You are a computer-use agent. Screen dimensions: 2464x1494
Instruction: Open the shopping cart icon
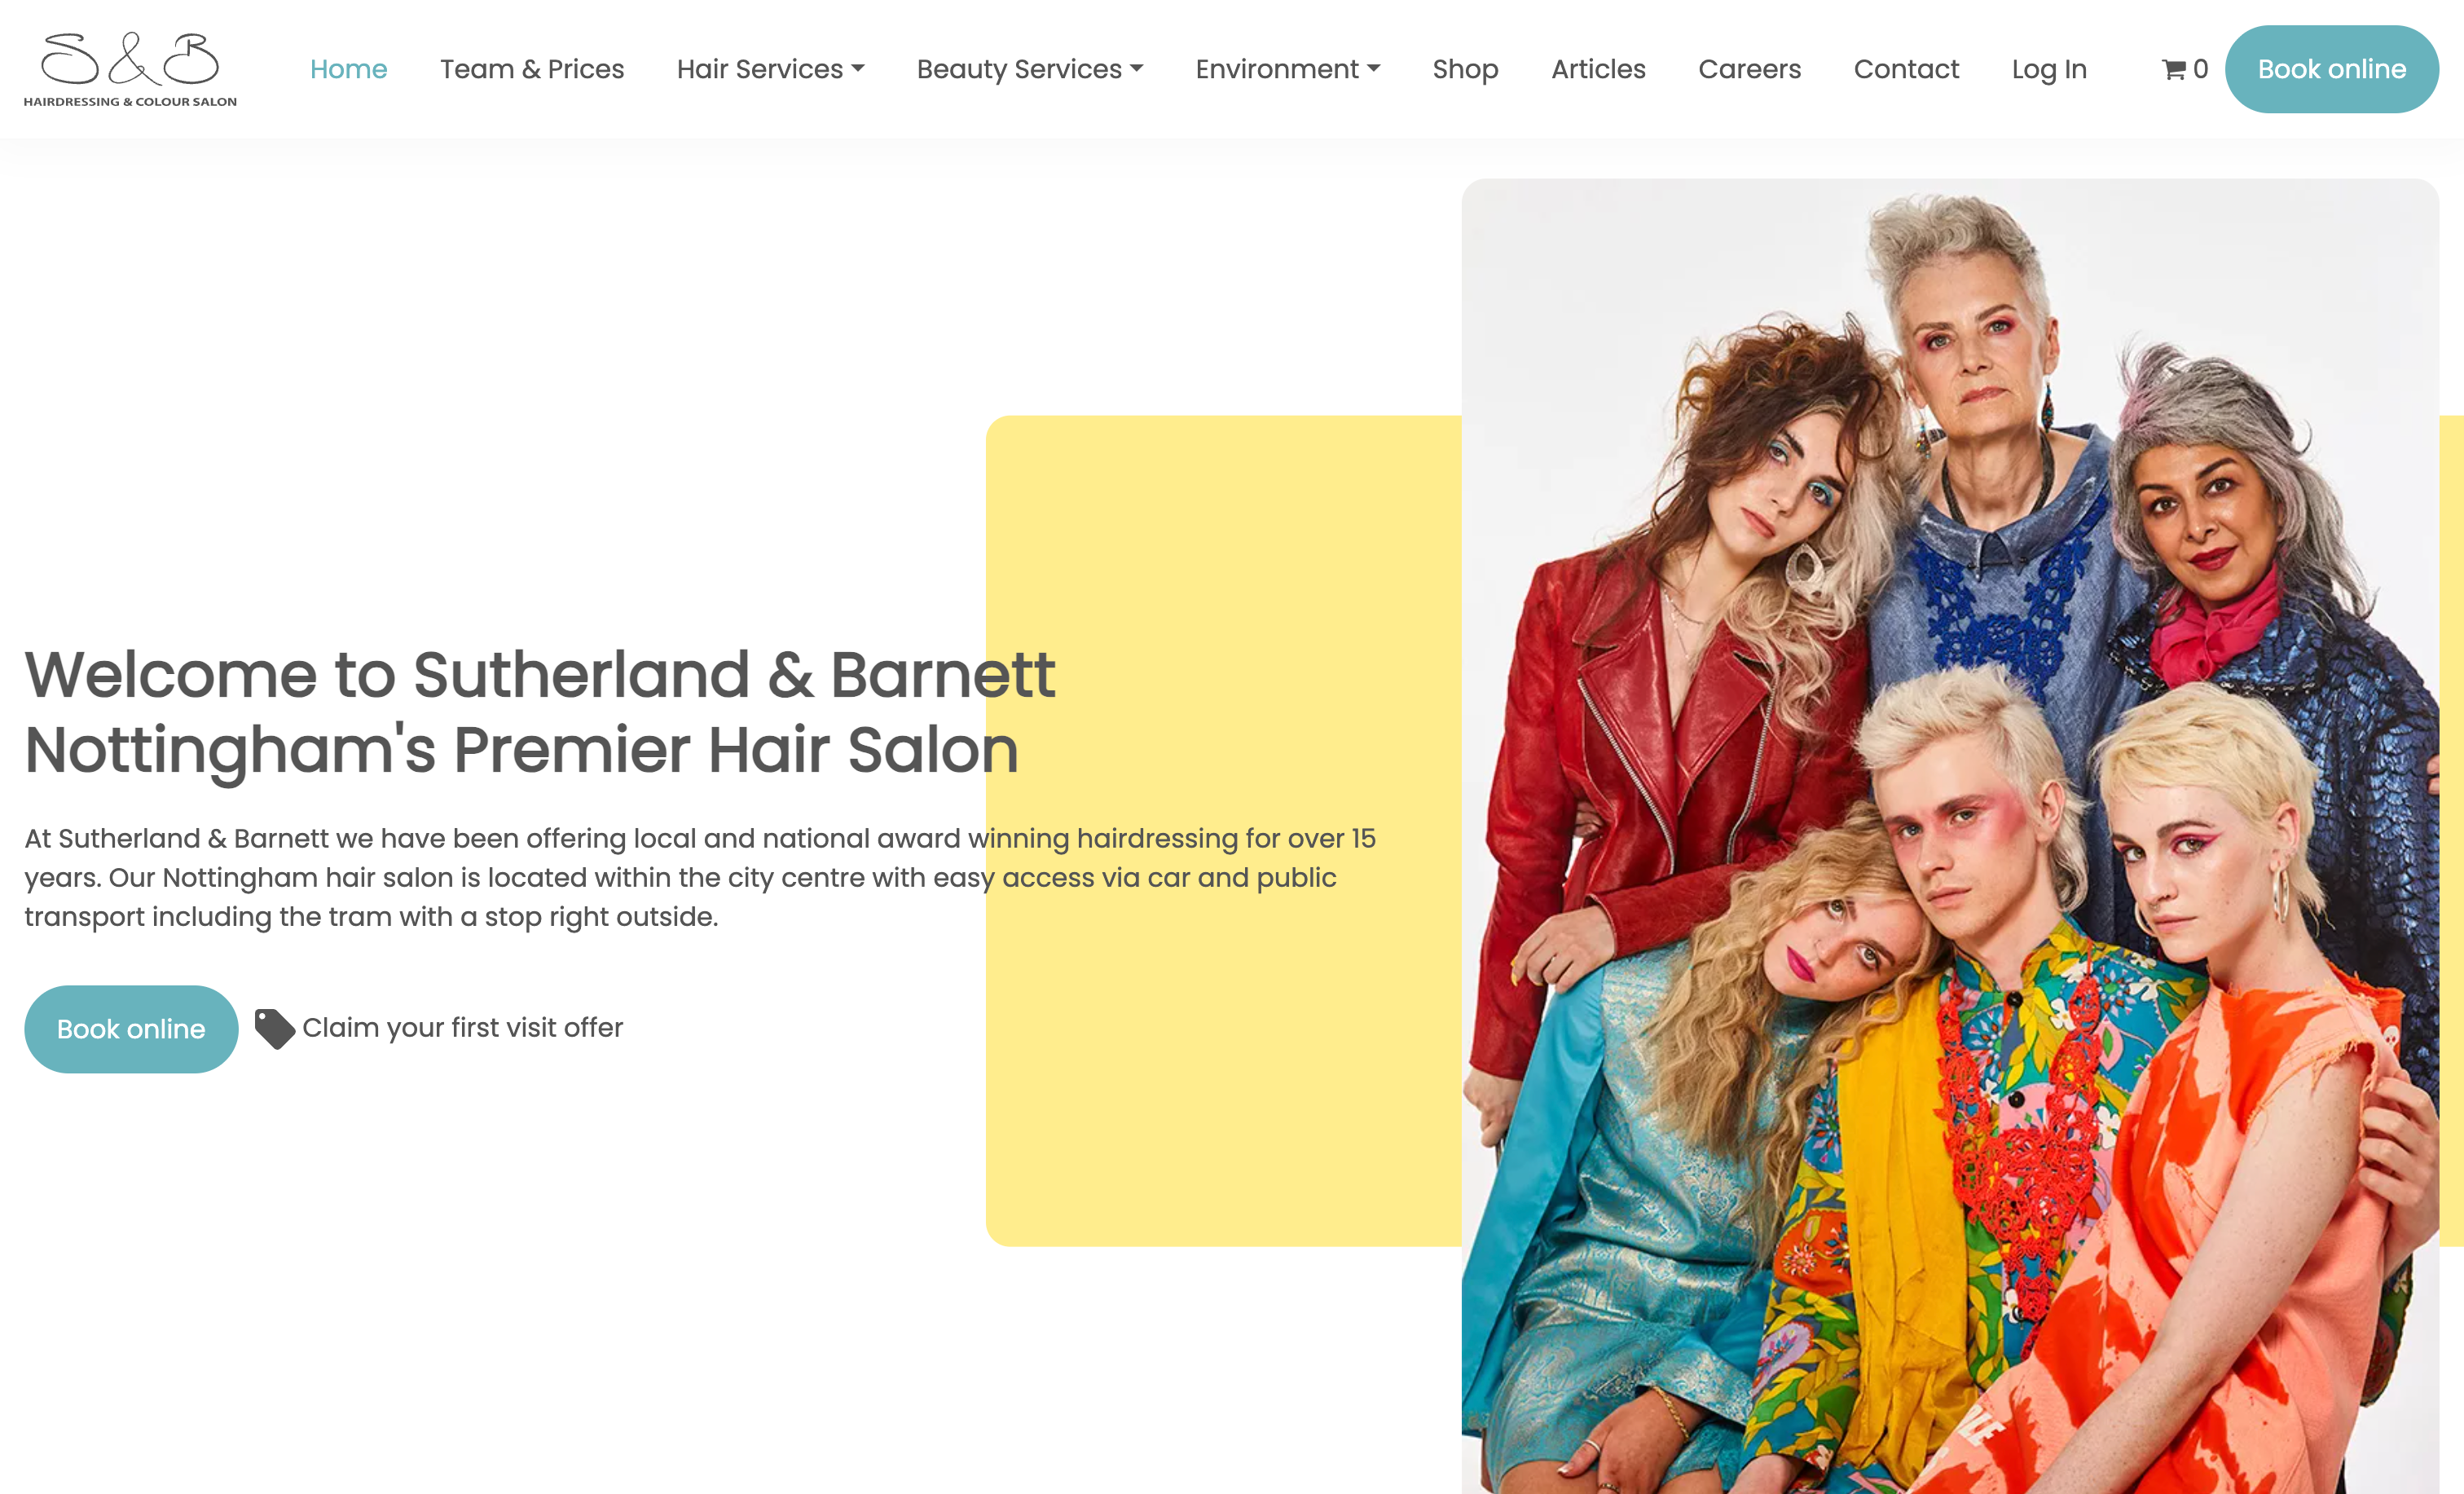pos(2173,69)
